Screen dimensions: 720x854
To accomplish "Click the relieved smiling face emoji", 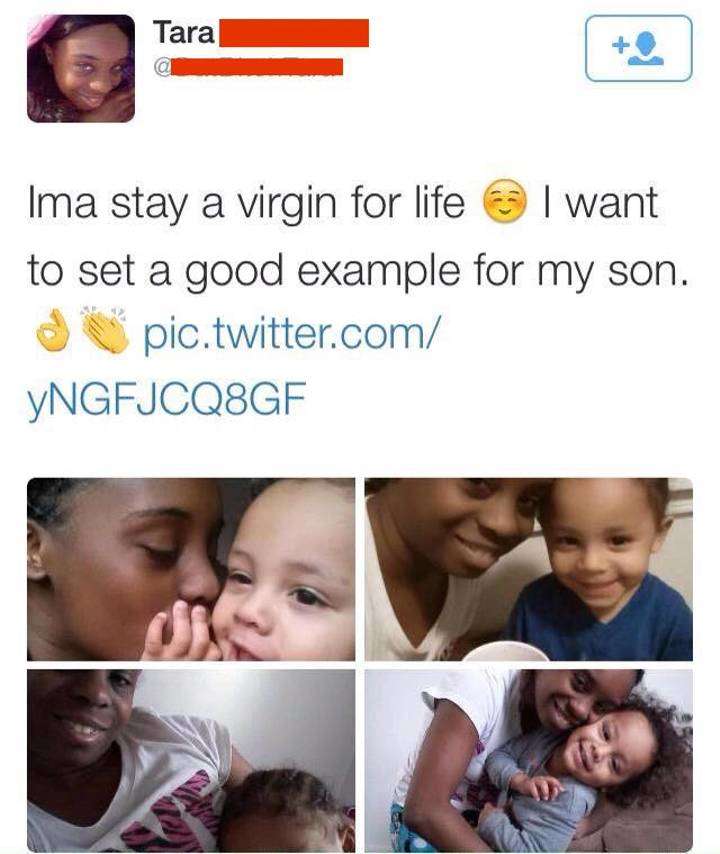I will (505, 200).
